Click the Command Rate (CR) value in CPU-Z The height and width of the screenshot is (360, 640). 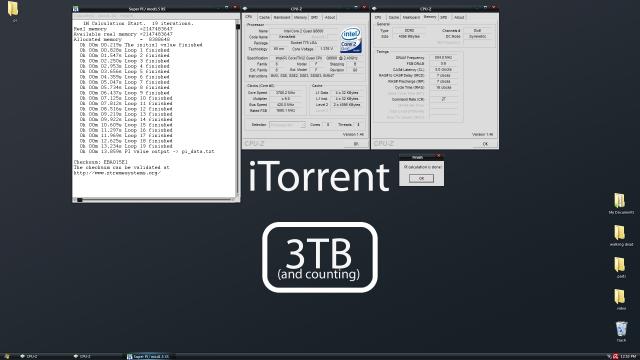tap(443, 99)
